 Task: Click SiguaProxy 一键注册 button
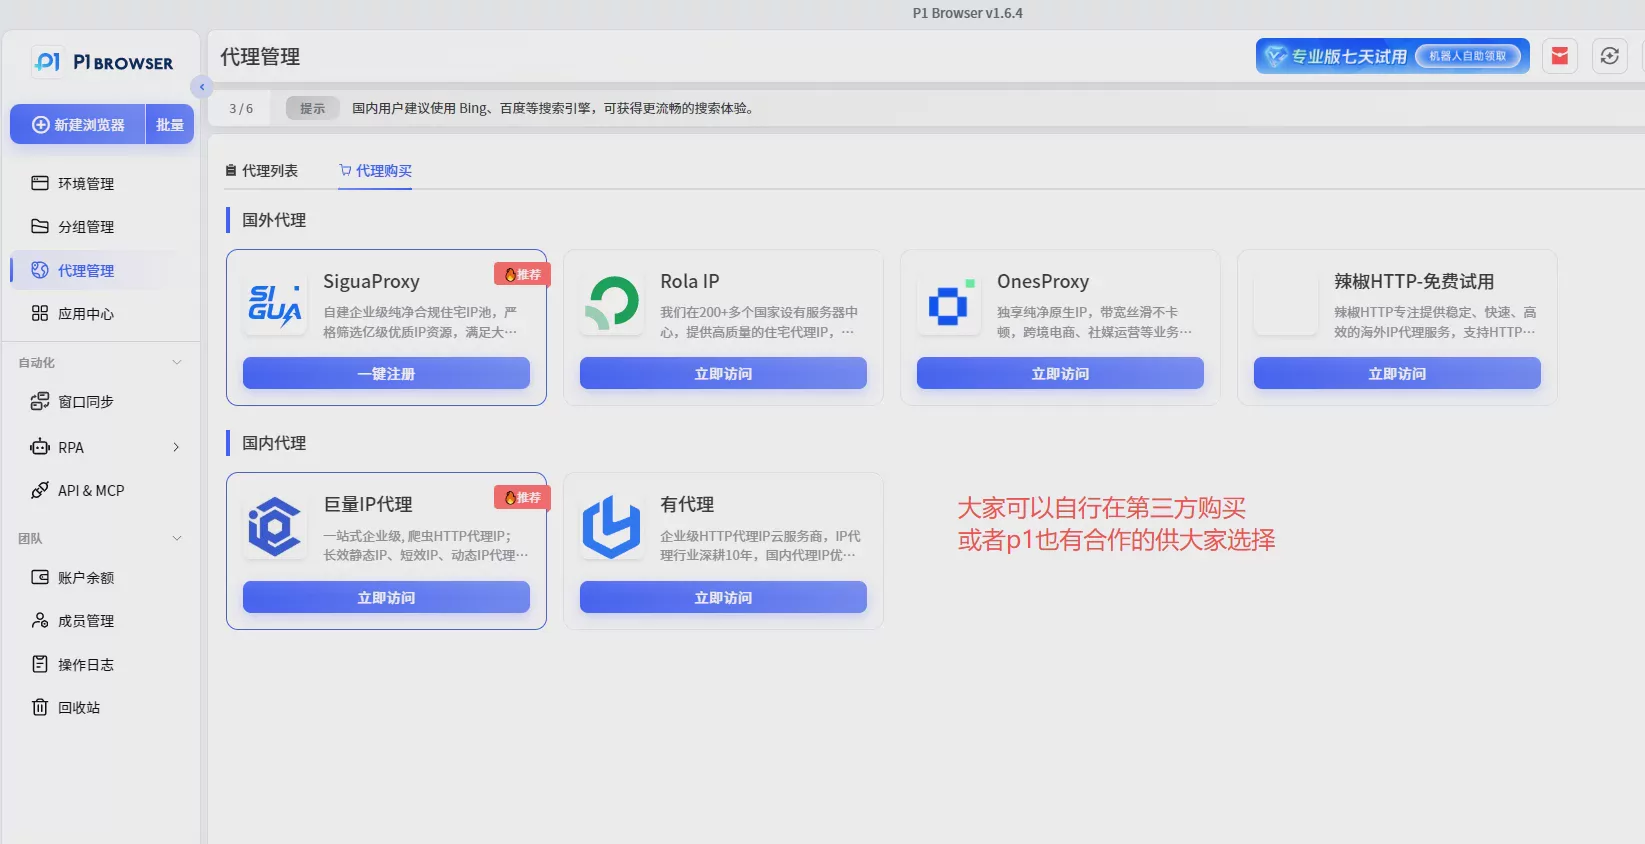click(386, 373)
